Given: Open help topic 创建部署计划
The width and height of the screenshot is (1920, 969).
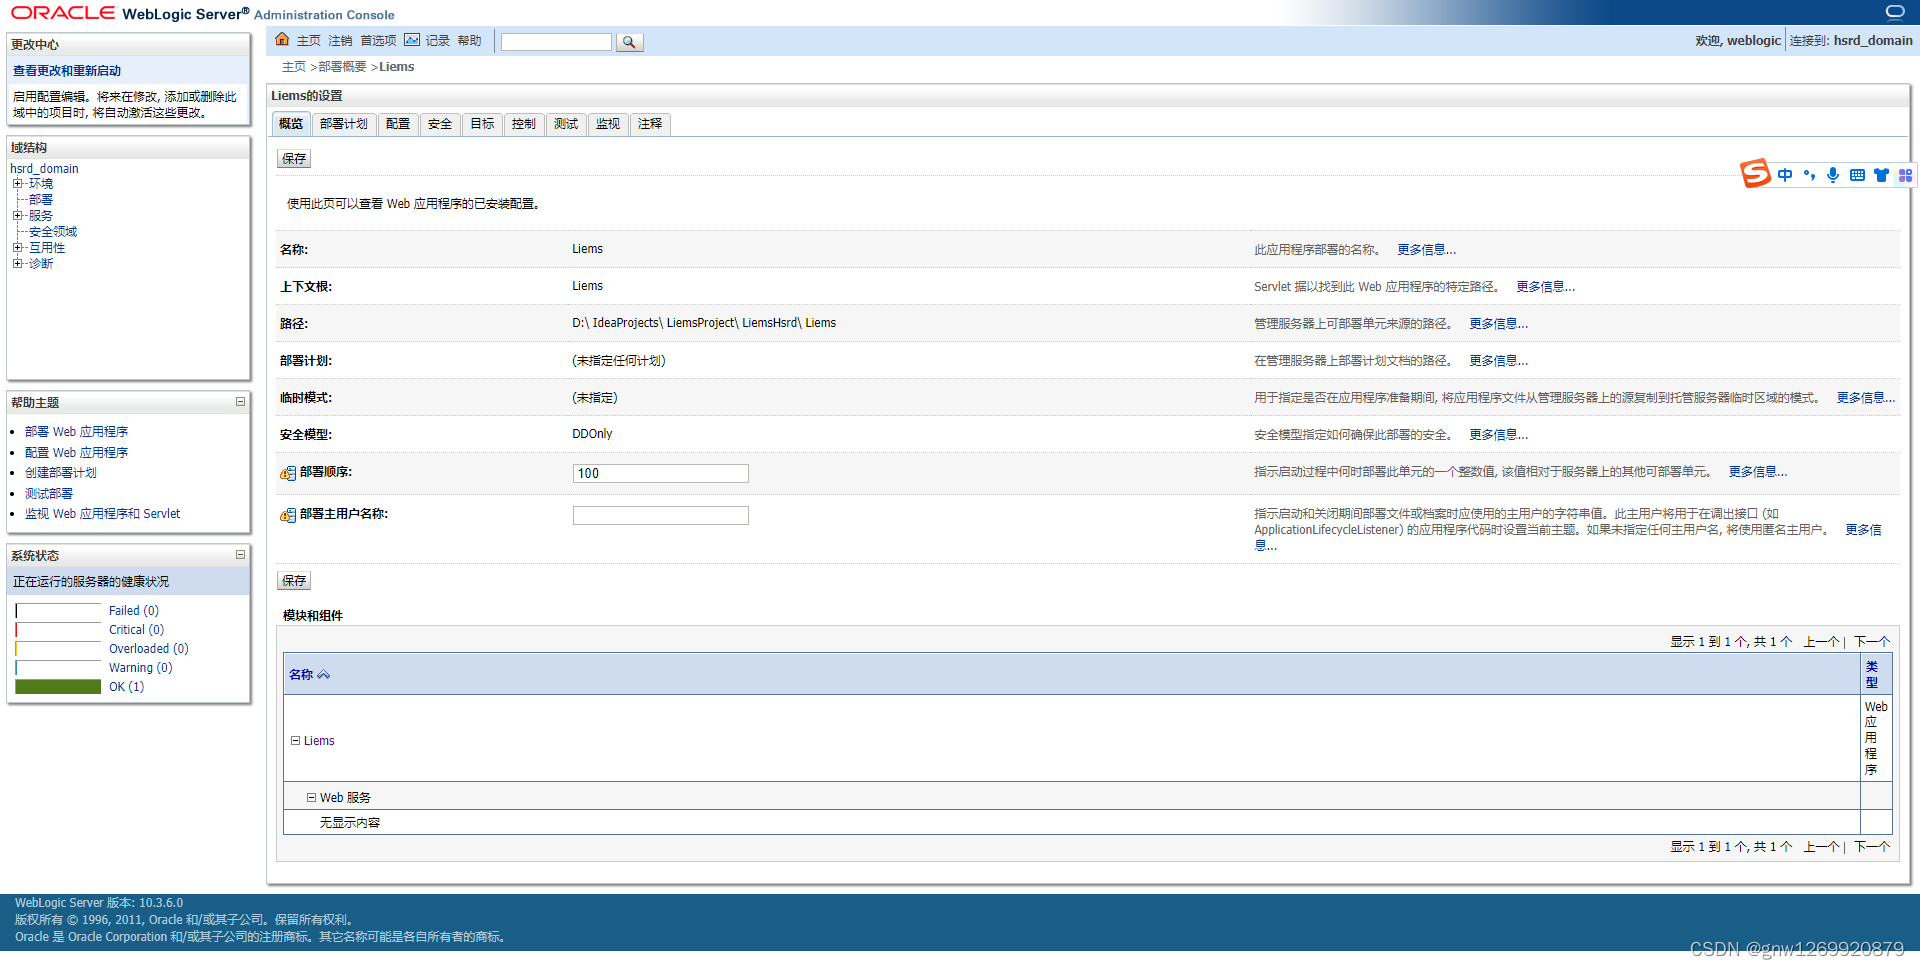Looking at the screenshot, I should pos(61,473).
